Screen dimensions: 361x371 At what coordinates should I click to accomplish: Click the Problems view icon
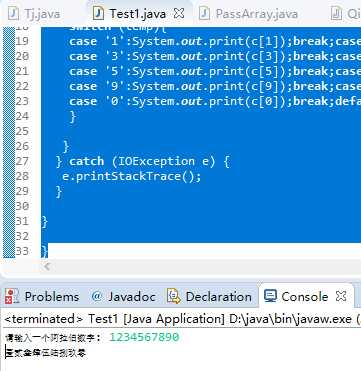[x=12, y=296]
